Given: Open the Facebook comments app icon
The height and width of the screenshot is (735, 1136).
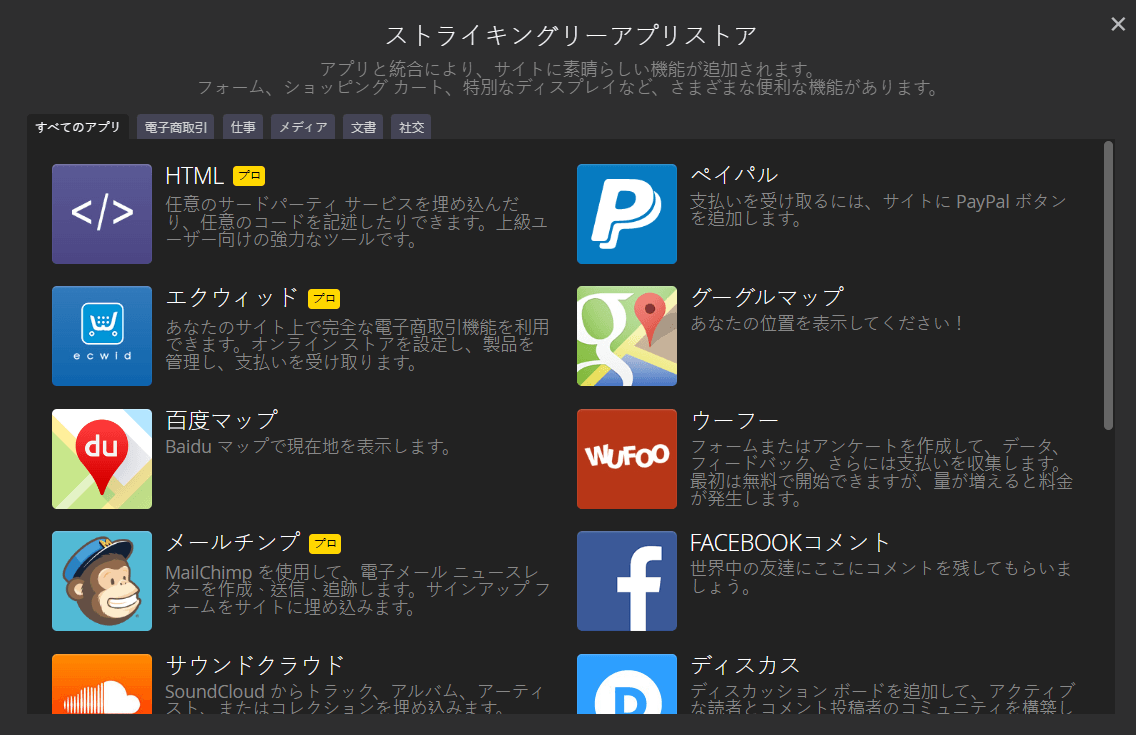Looking at the screenshot, I should point(627,581).
